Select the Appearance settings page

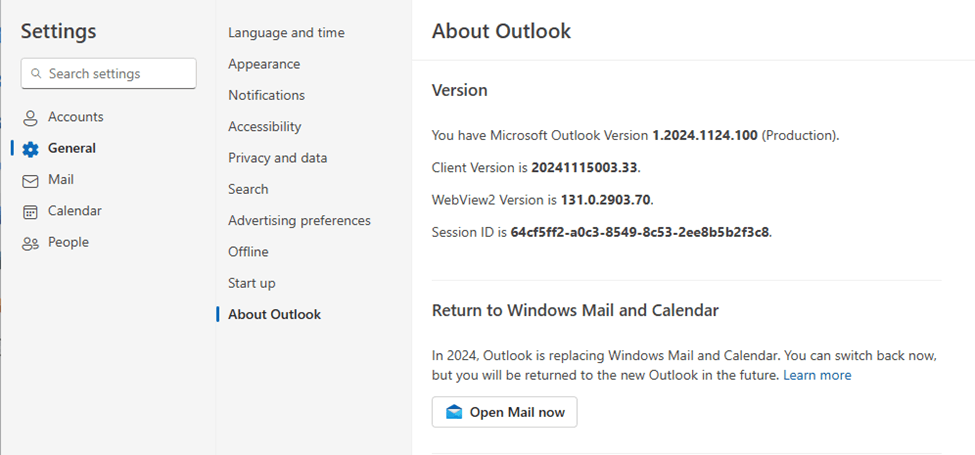point(264,64)
